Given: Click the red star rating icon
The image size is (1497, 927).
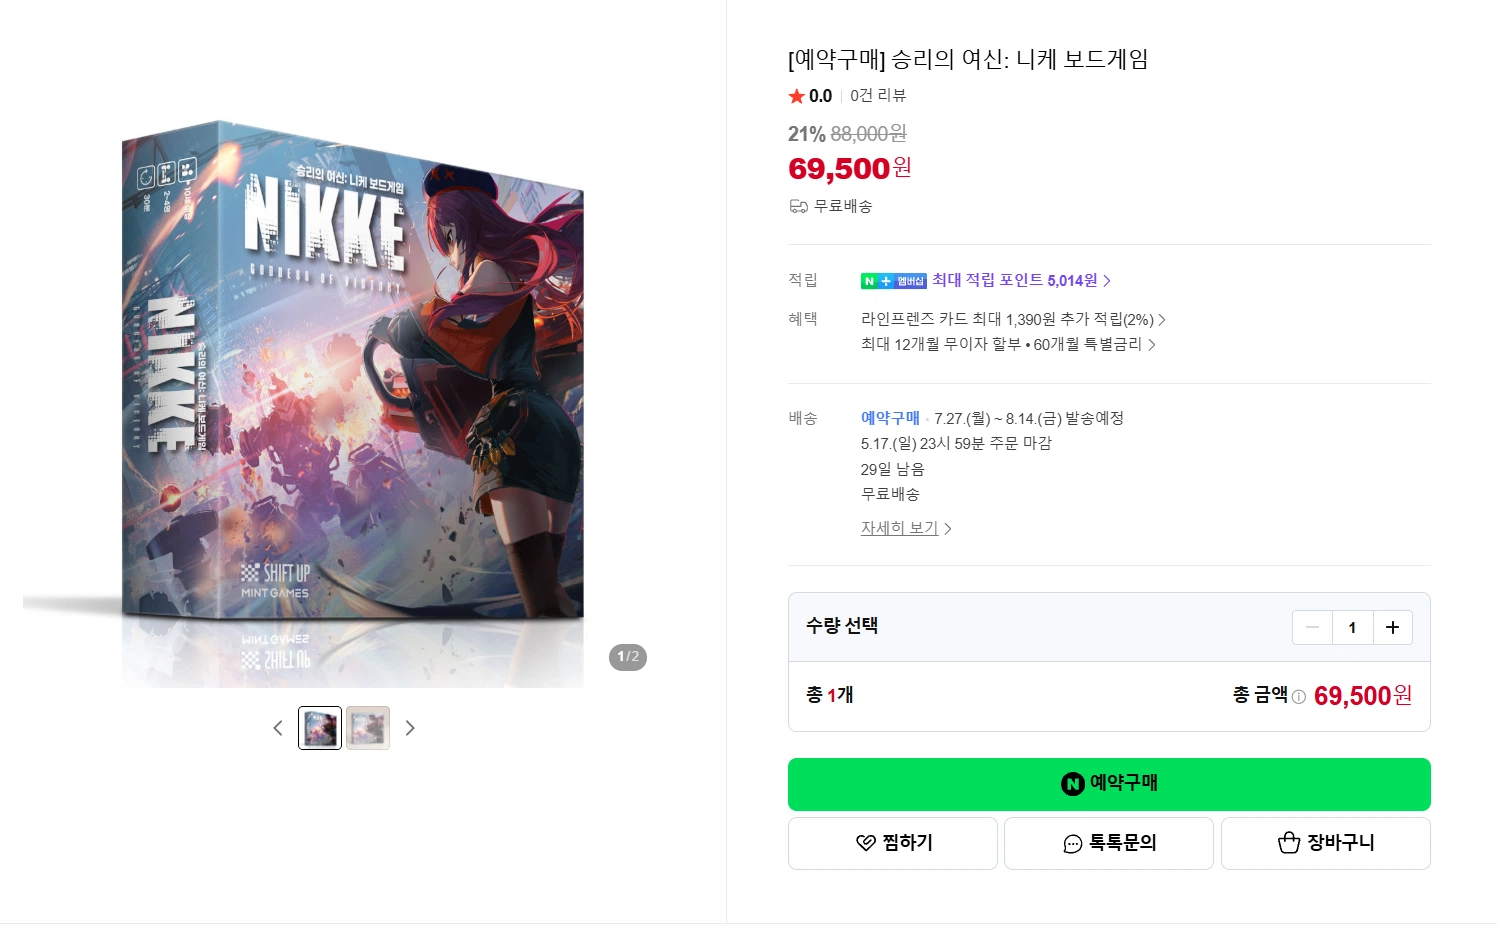Looking at the screenshot, I should (x=797, y=96).
